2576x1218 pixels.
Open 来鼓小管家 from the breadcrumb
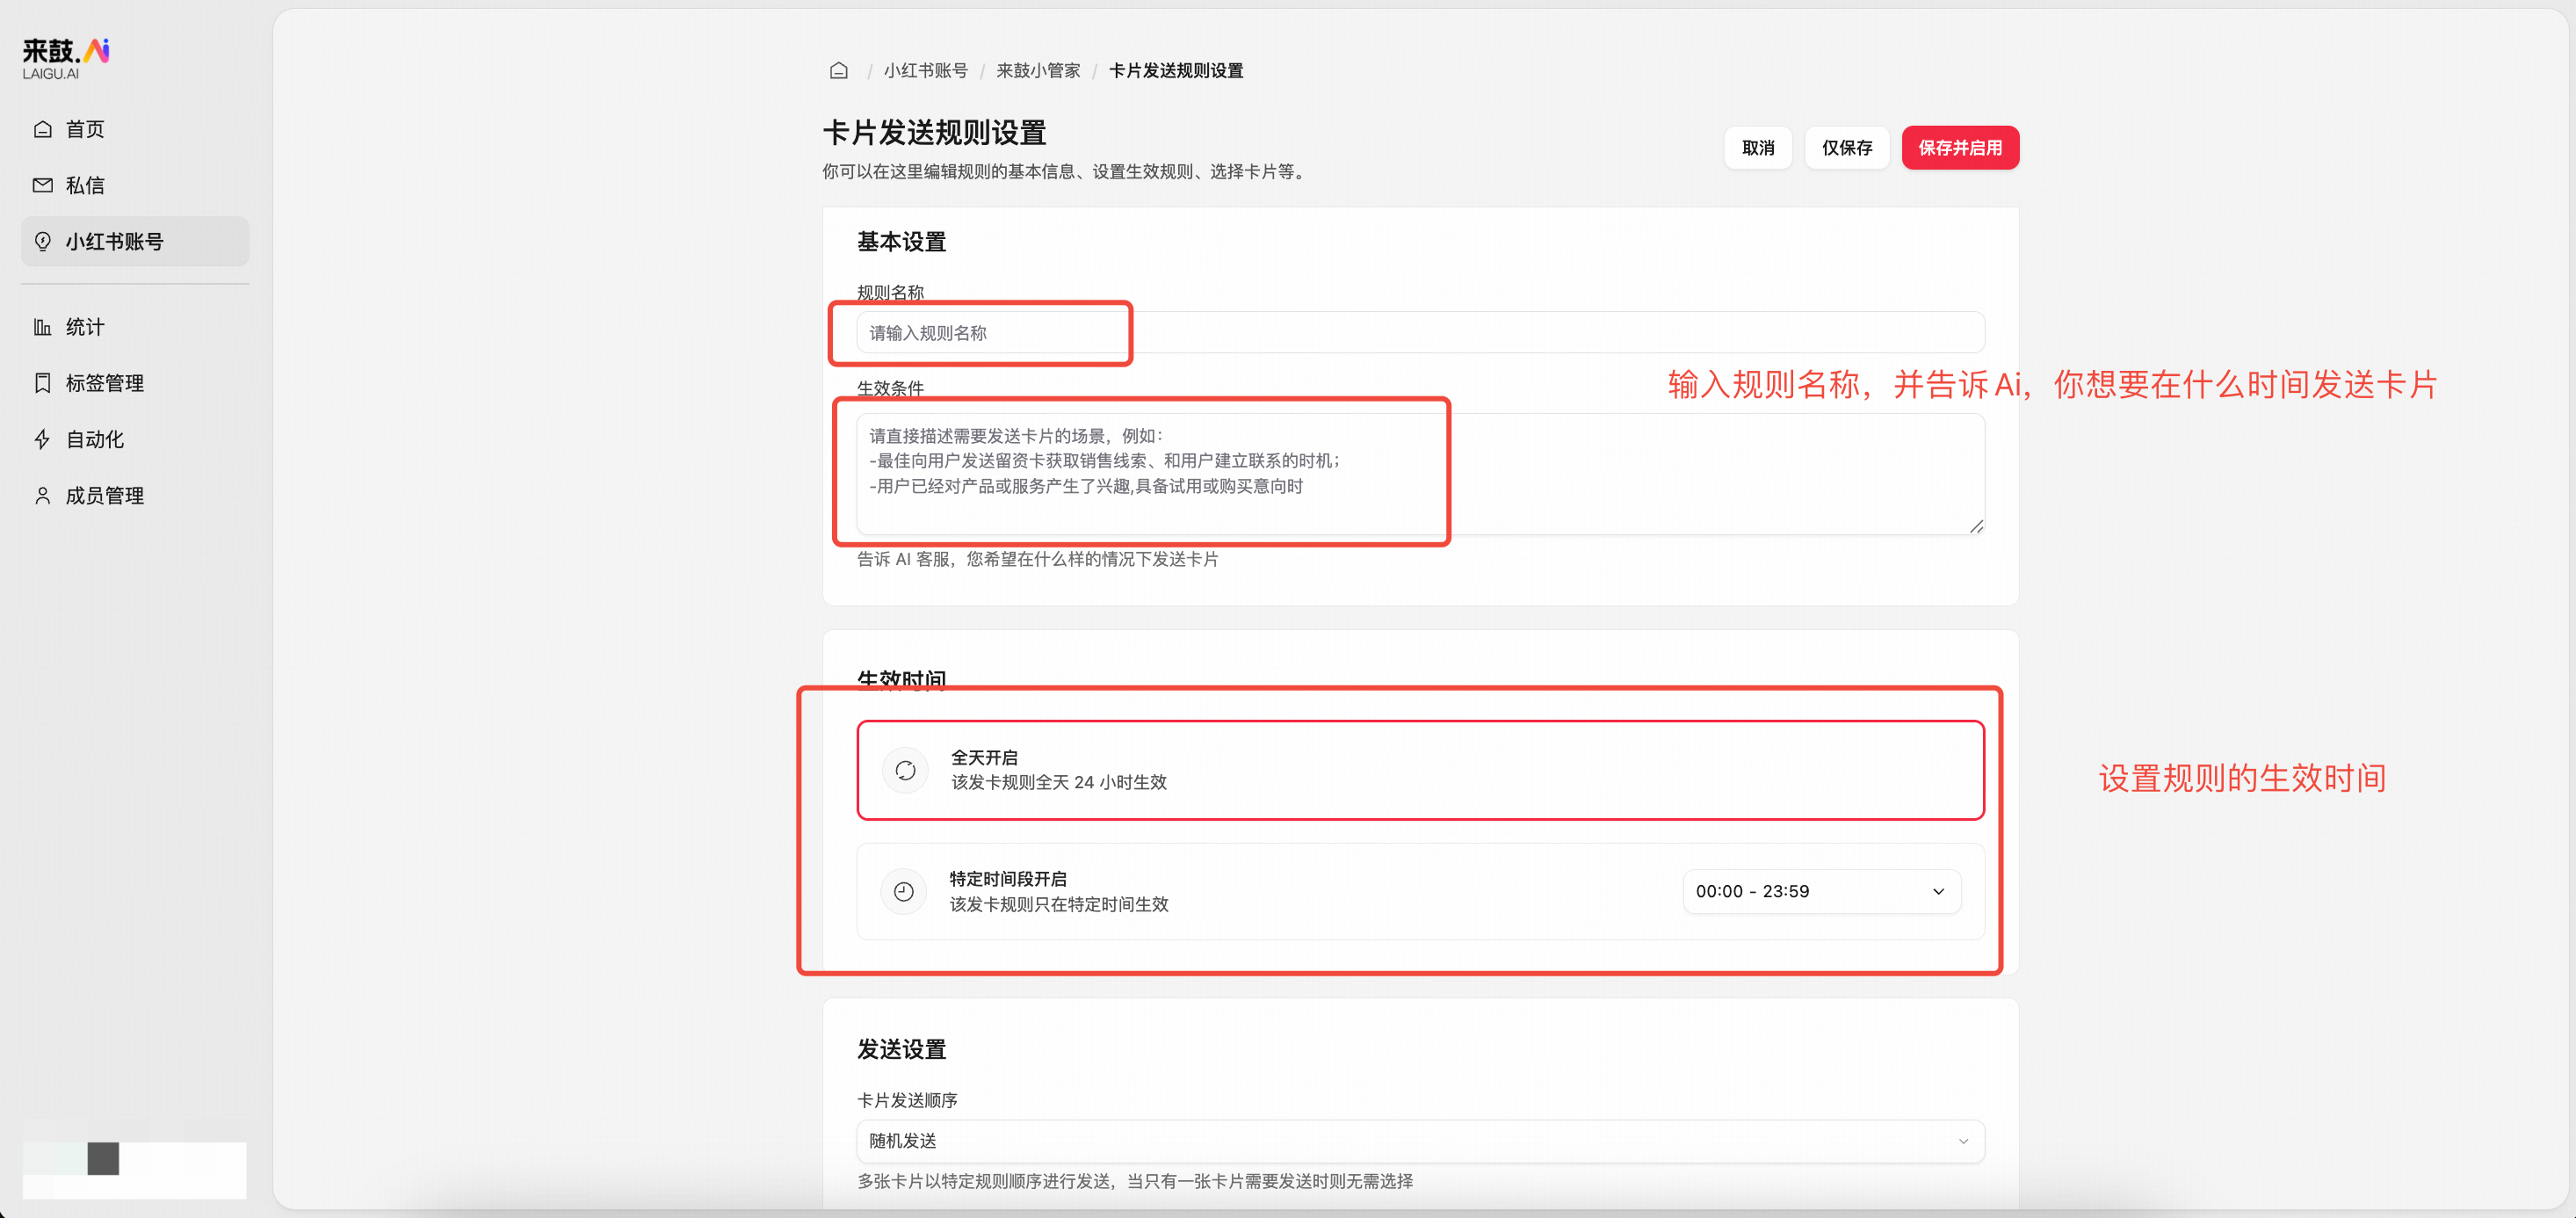click(1037, 70)
